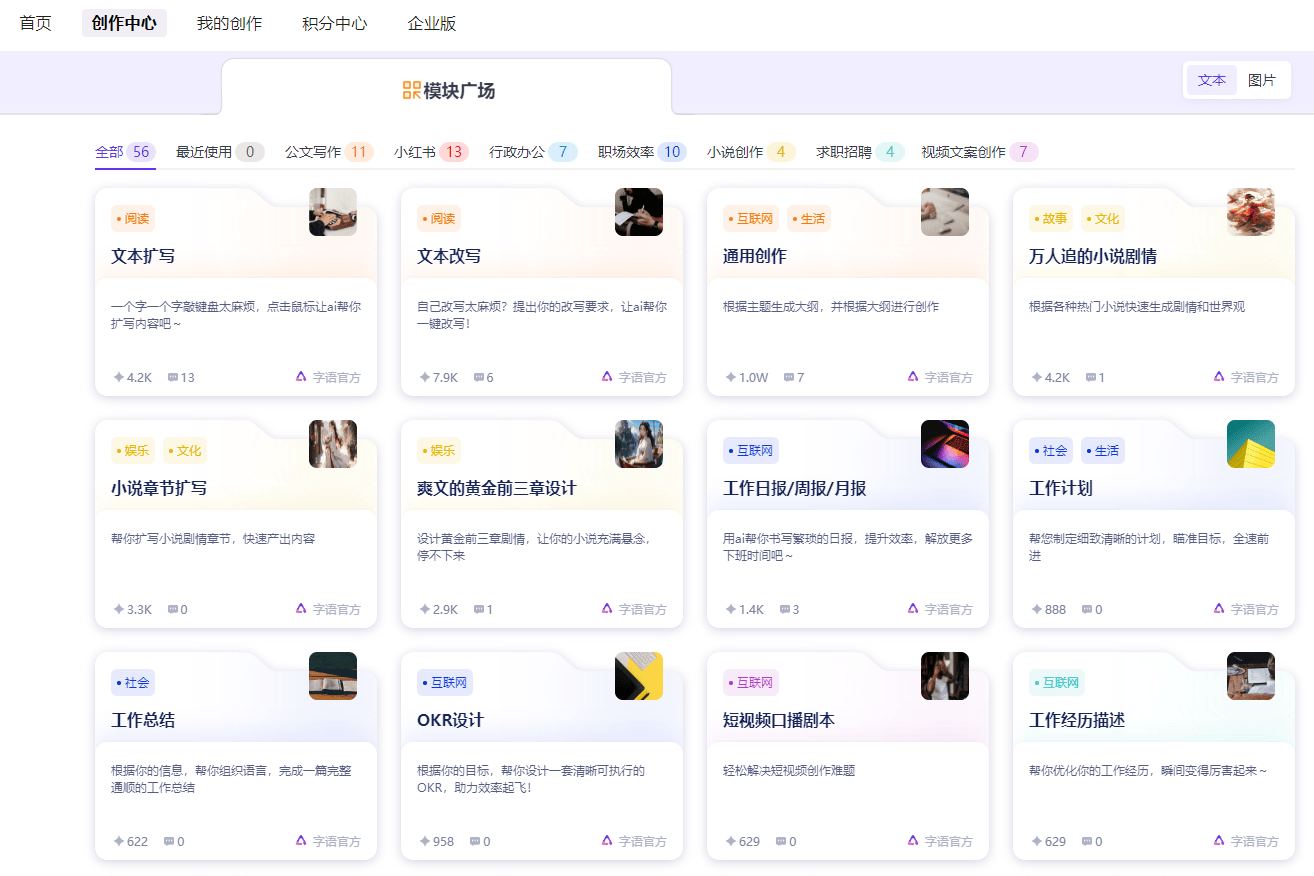
Task: Click the 模块广场 grid icon
Action: 410,89
